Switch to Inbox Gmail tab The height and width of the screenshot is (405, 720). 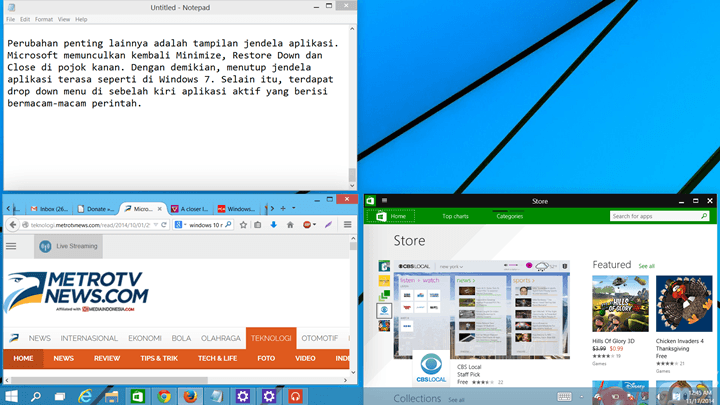(49, 209)
